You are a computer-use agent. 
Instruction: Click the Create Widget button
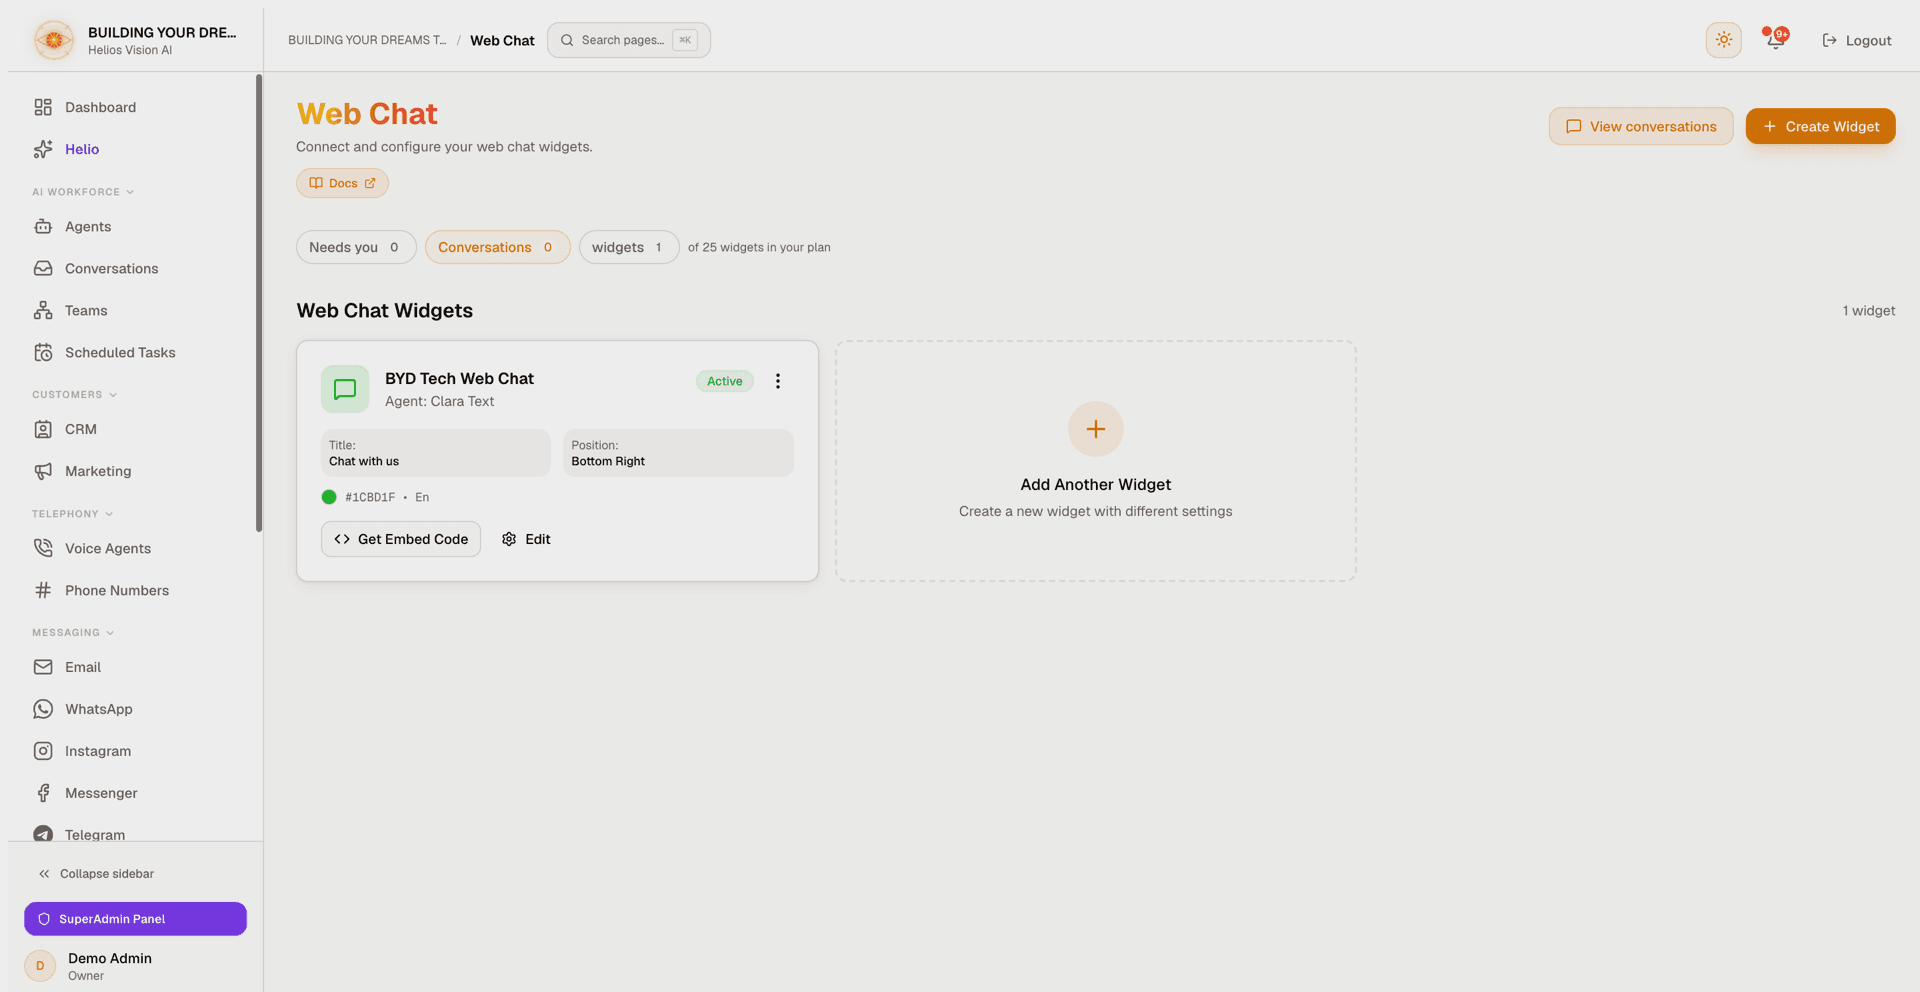(x=1820, y=126)
